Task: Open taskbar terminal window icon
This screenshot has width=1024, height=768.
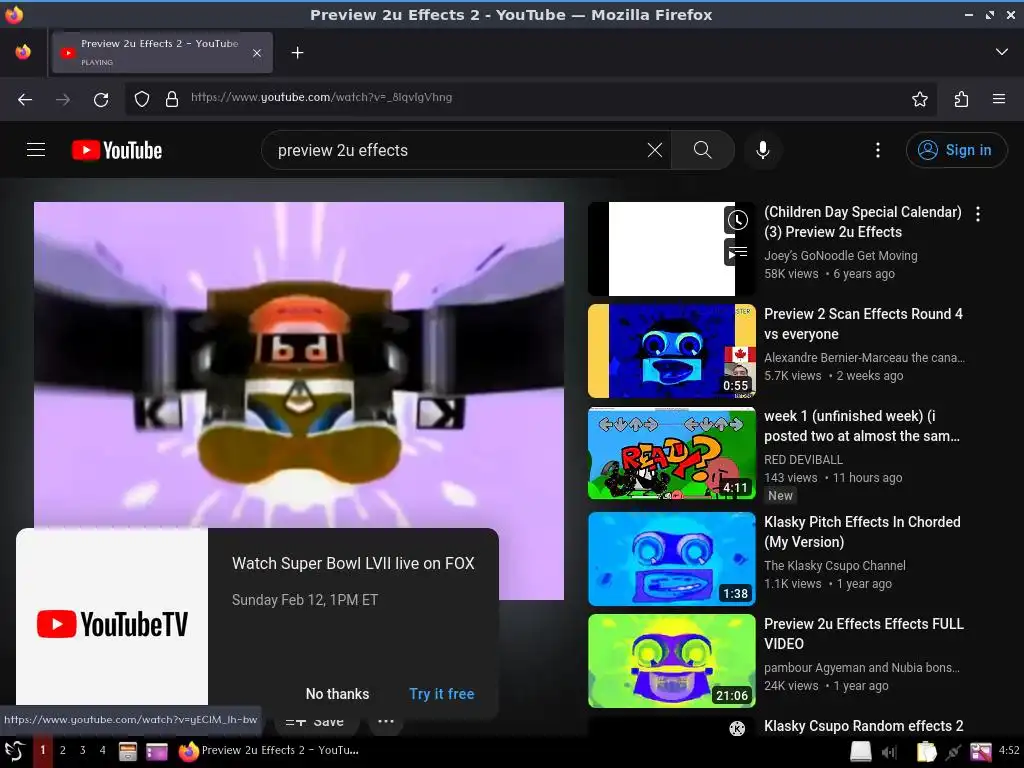Action: pos(157,752)
